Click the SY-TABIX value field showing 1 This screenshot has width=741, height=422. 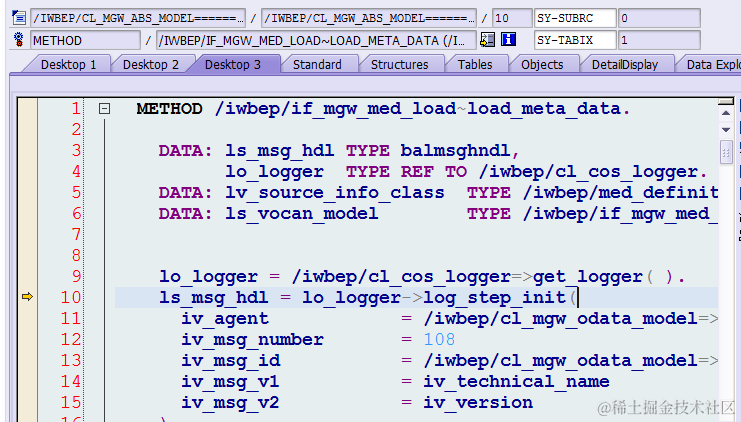coord(659,40)
